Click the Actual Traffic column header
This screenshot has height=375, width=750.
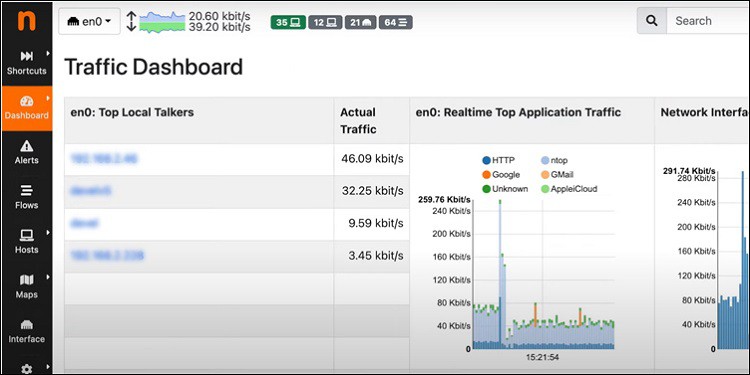click(358, 121)
